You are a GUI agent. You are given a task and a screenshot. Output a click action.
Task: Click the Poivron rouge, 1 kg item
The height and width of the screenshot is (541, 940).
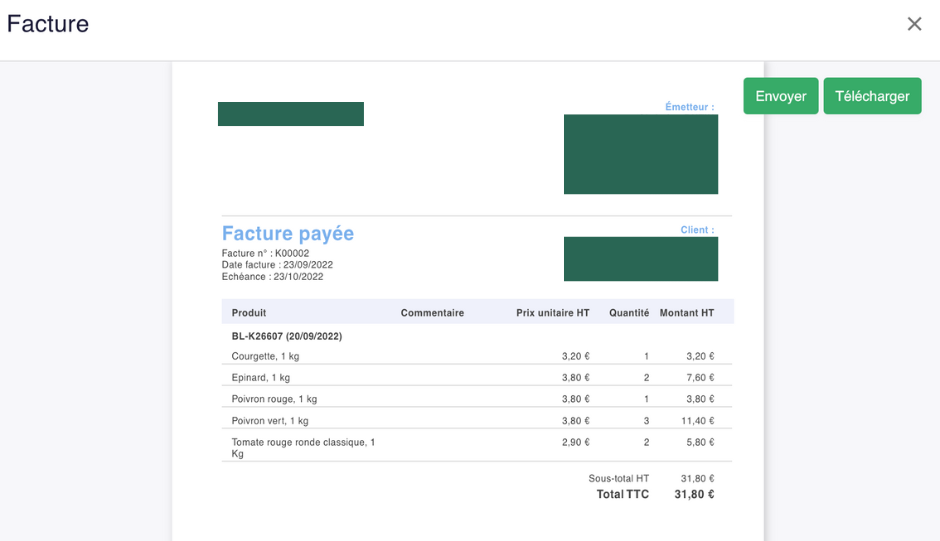[x=274, y=399]
